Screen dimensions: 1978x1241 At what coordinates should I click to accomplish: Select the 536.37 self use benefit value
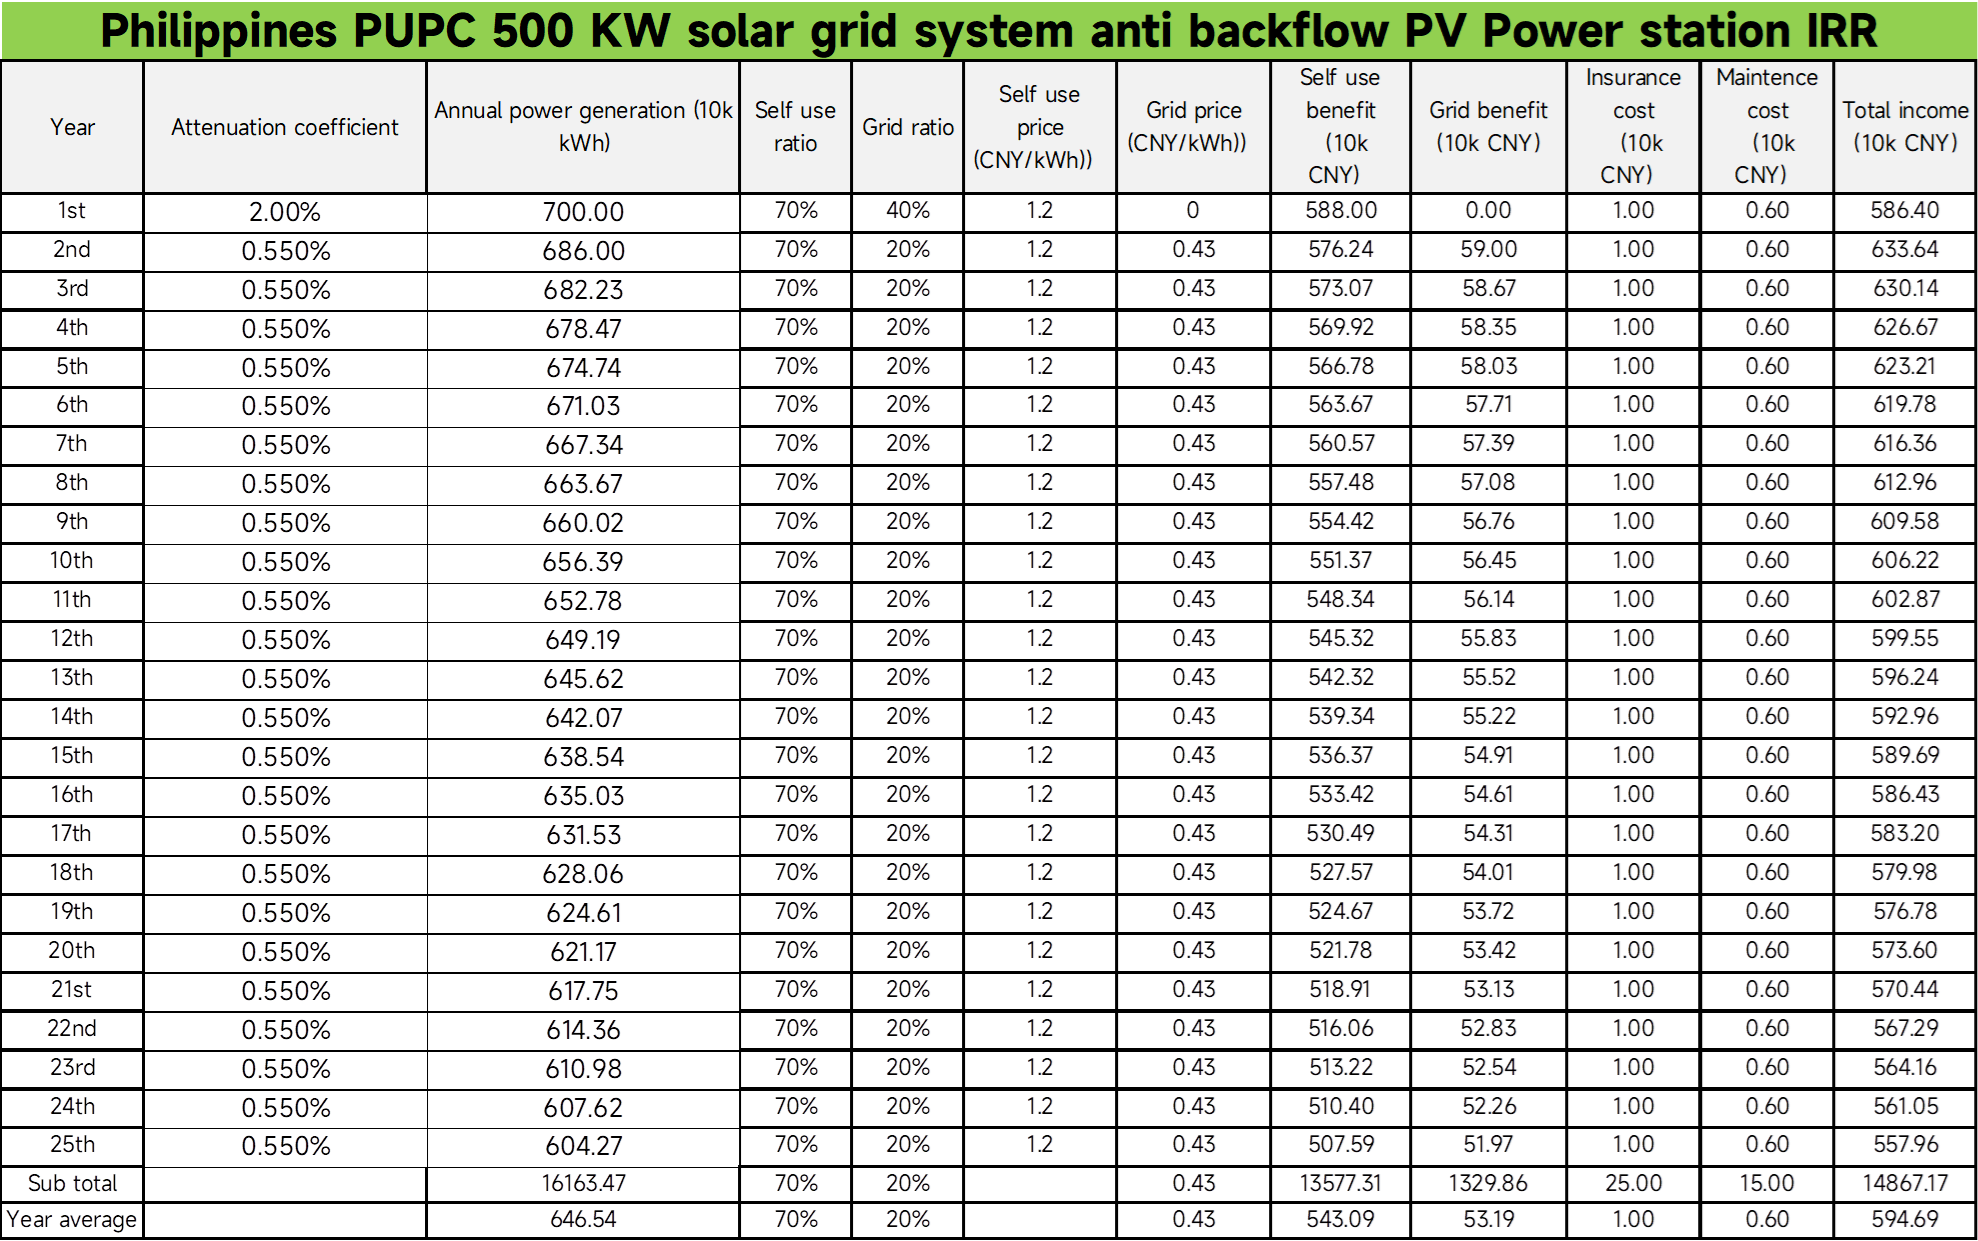tap(1341, 756)
